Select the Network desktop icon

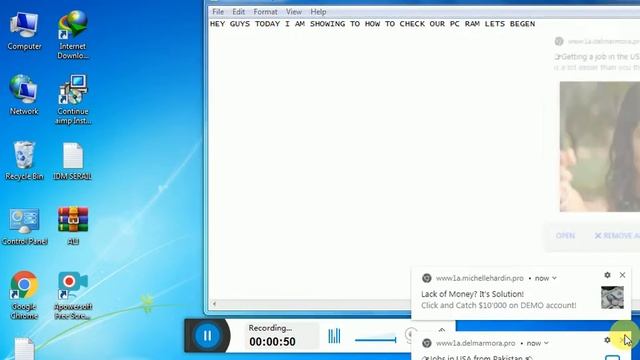24,95
